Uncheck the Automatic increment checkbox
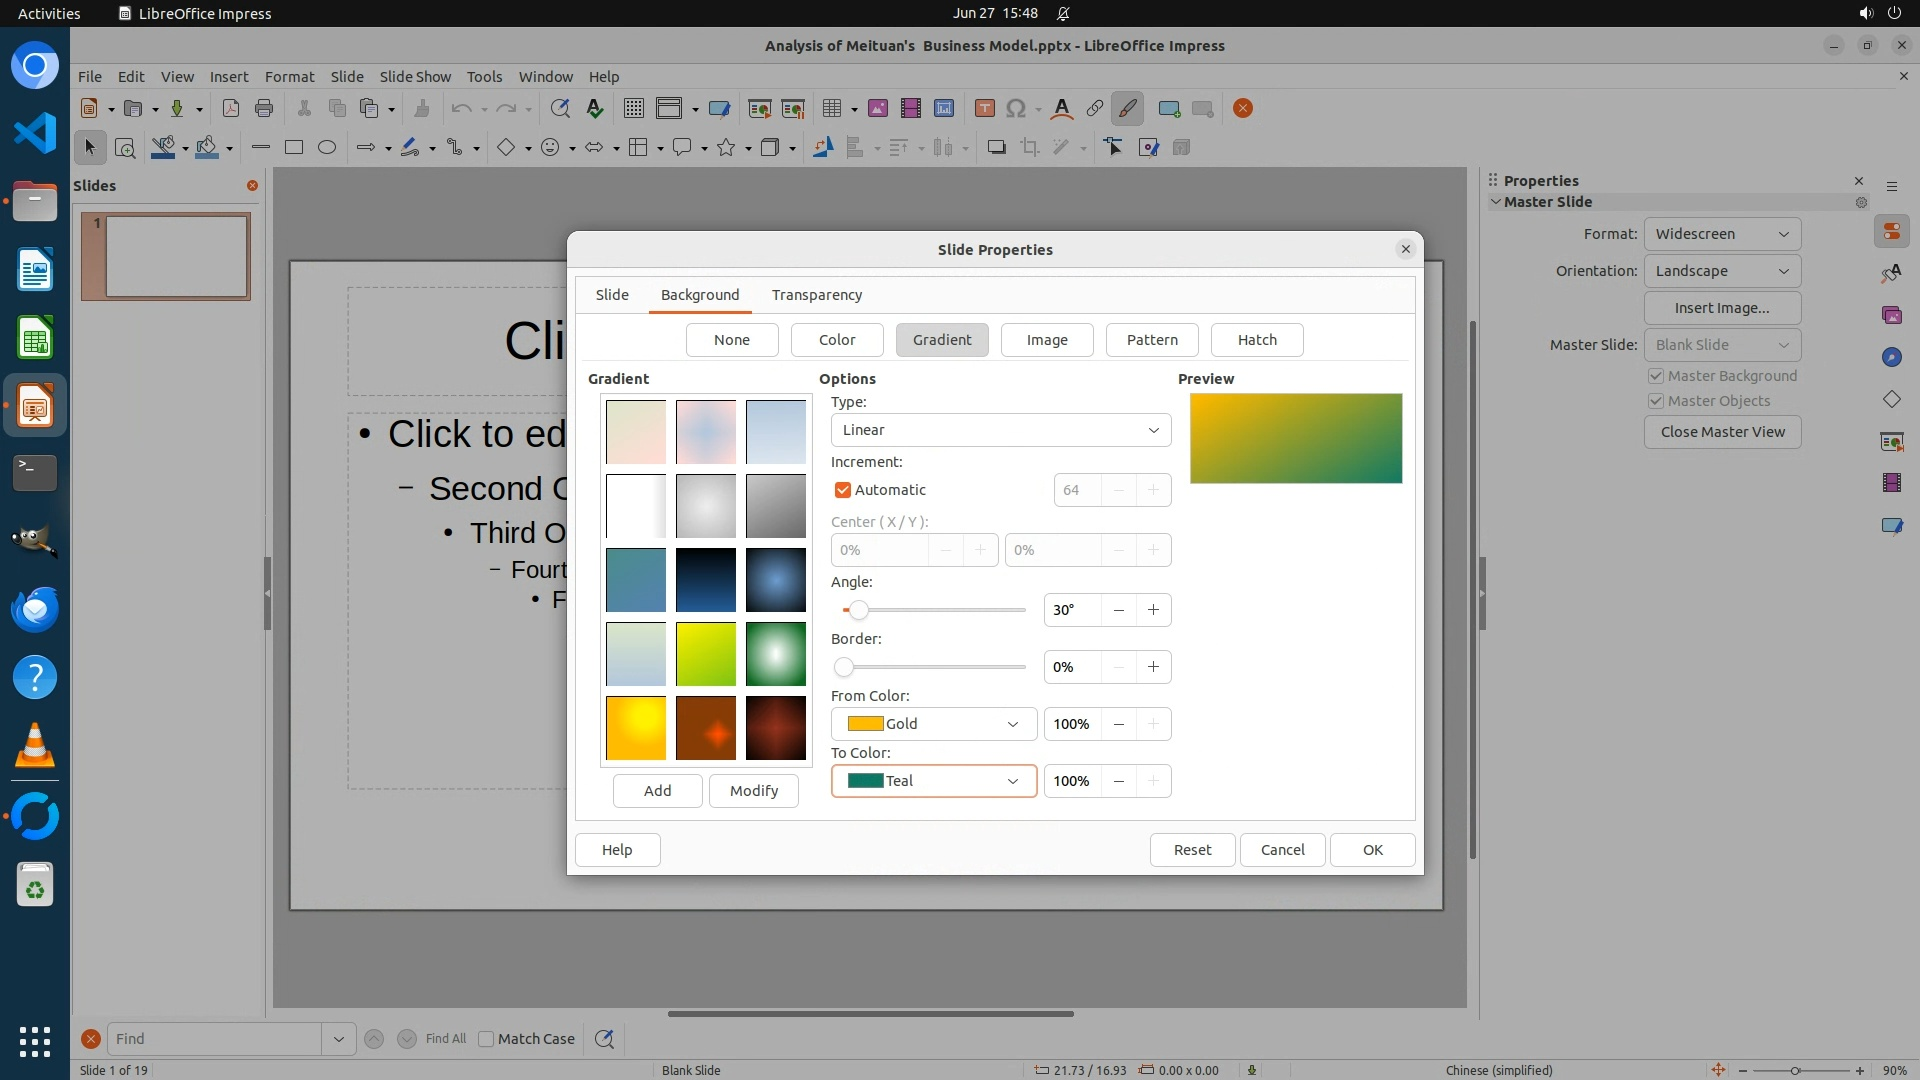 point(843,490)
